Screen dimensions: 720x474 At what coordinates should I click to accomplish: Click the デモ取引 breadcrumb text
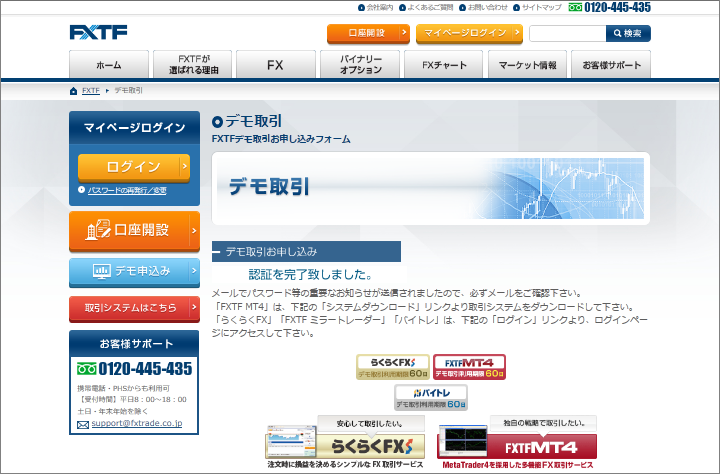coord(128,91)
